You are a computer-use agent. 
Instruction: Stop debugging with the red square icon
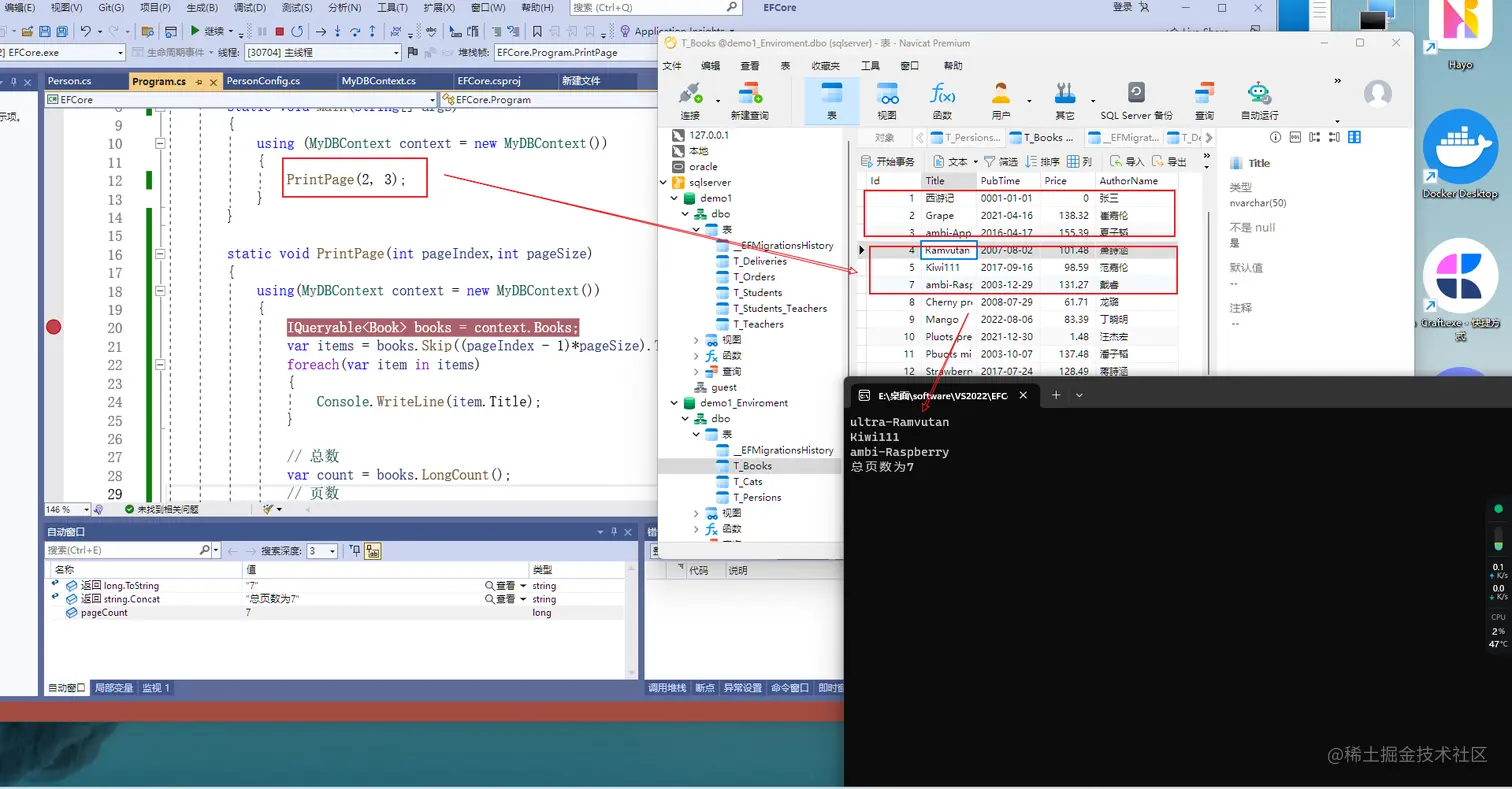pyautogui.click(x=279, y=32)
